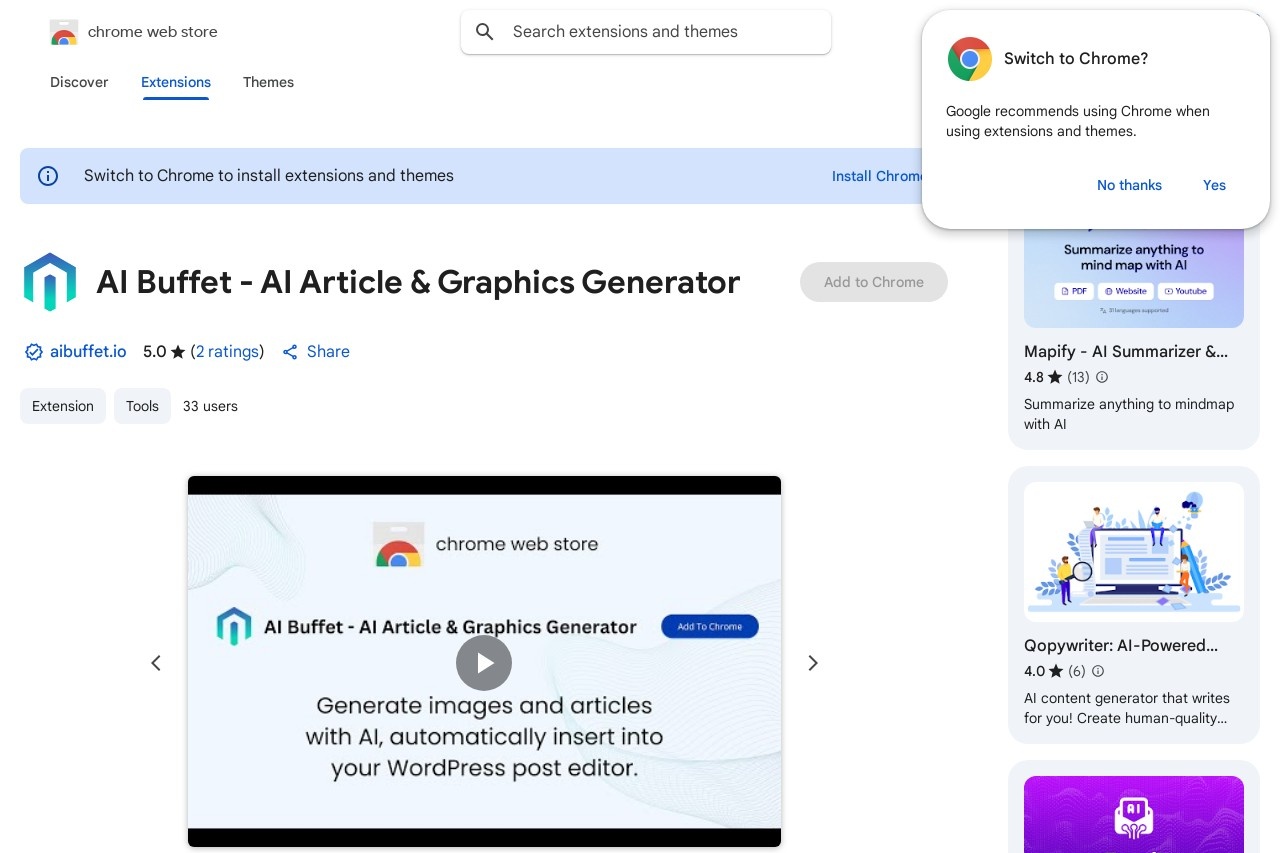This screenshot has height=853, width=1280.
Task: Click the info icon beside Qopywriter rating
Action: point(1098,671)
